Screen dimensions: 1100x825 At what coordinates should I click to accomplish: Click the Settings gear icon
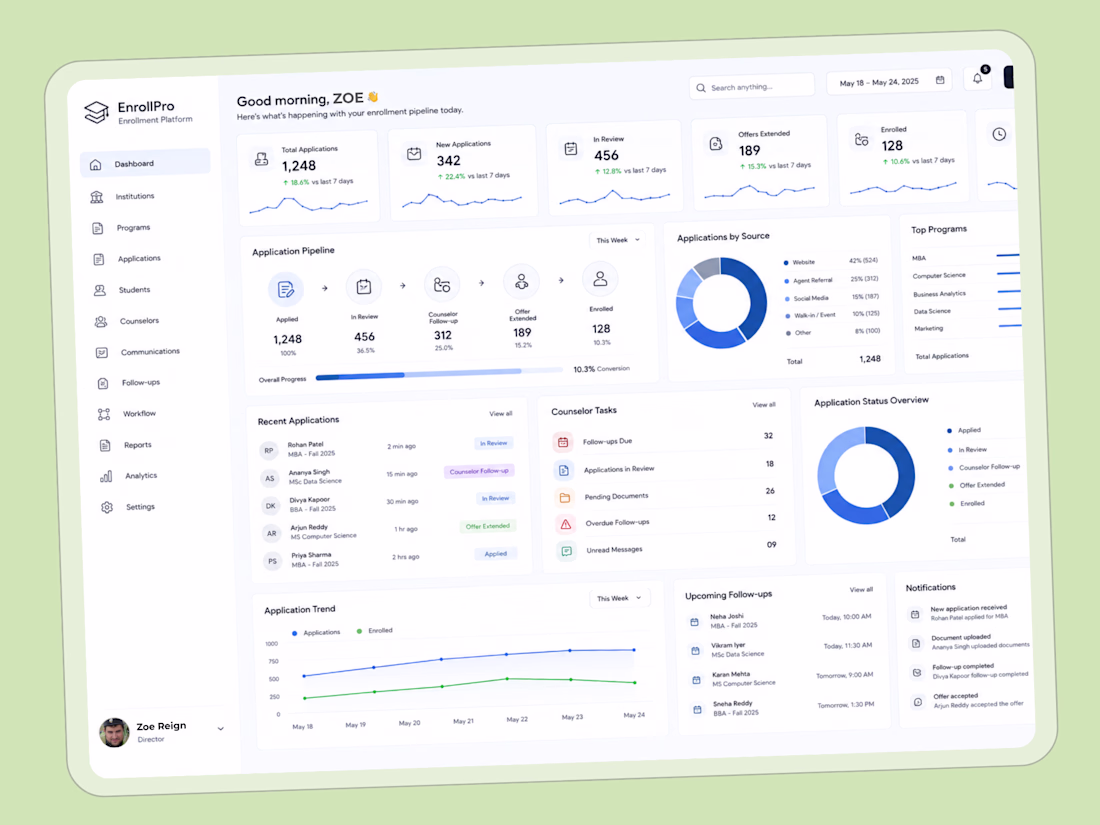(x=107, y=507)
